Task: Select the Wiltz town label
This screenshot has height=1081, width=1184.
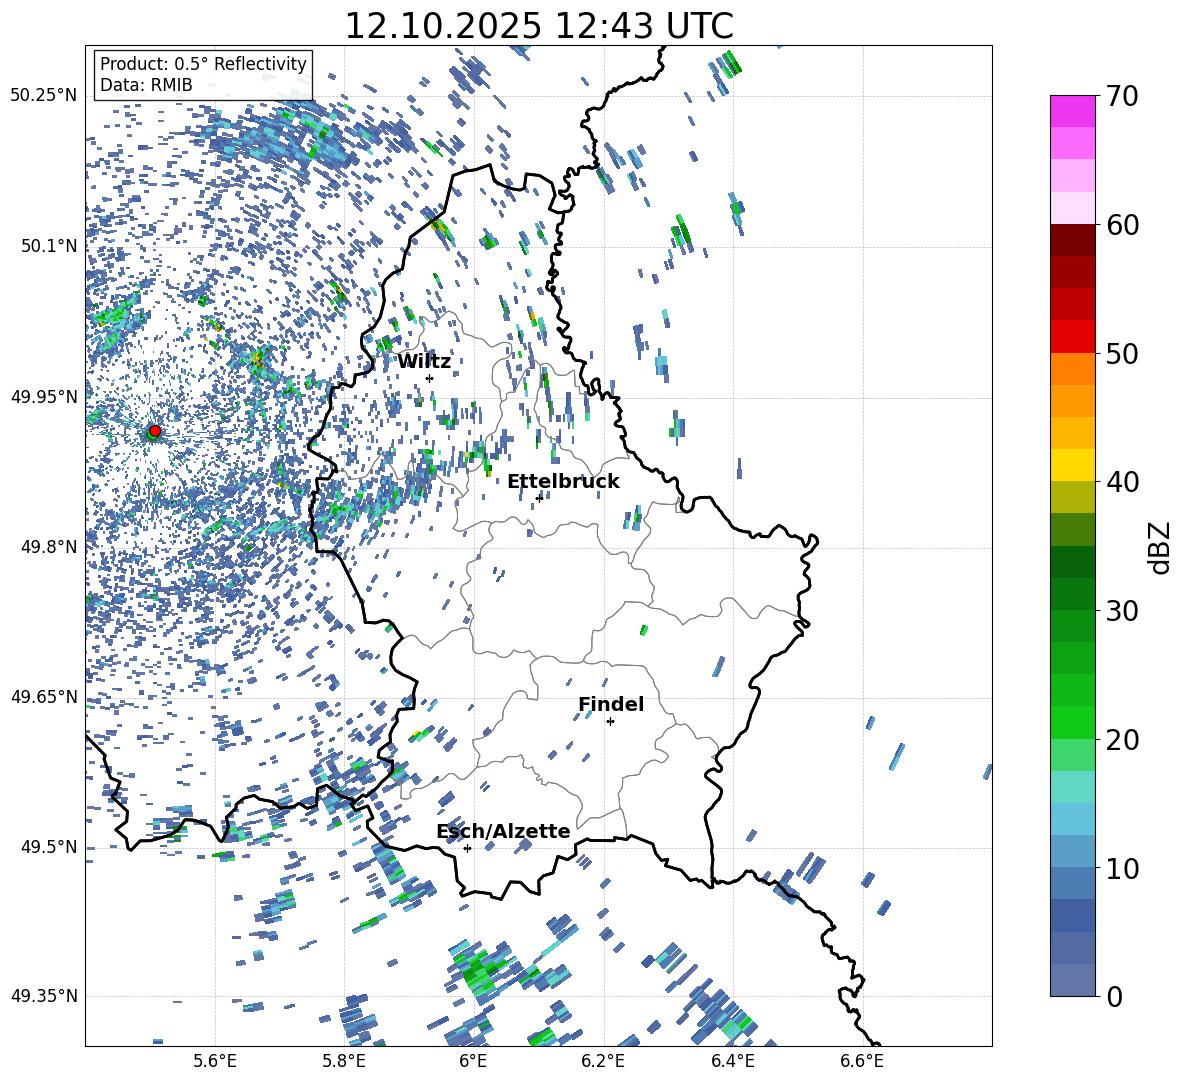Action: click(424, 361)
